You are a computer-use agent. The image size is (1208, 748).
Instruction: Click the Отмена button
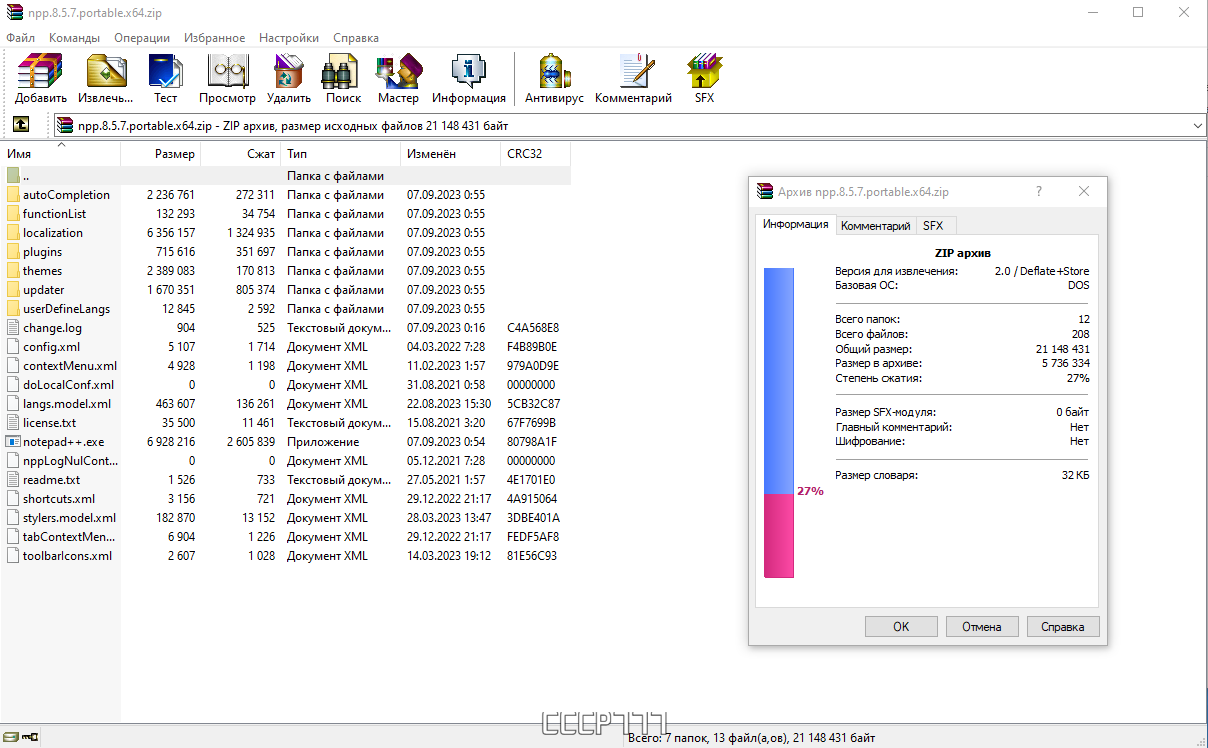point(982,627)
